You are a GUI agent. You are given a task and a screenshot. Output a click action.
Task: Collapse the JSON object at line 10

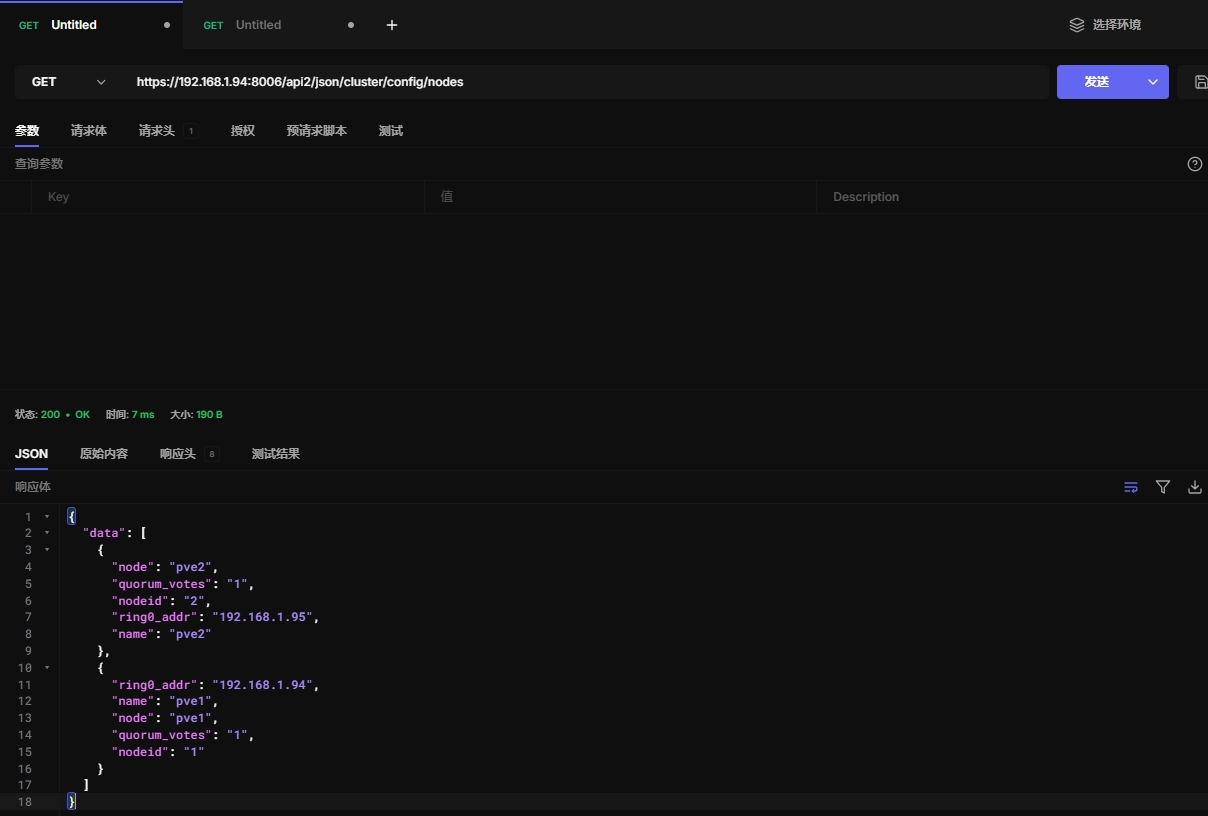click(47, 667)
